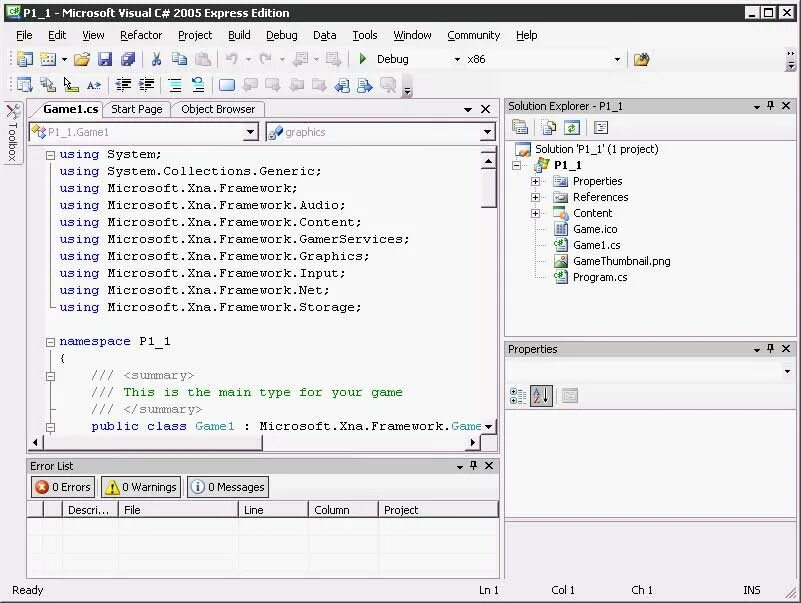This screenshot has height=603, width=801.
Task: Click the New Project toolbar icon
Action: (x=25, y=59)
